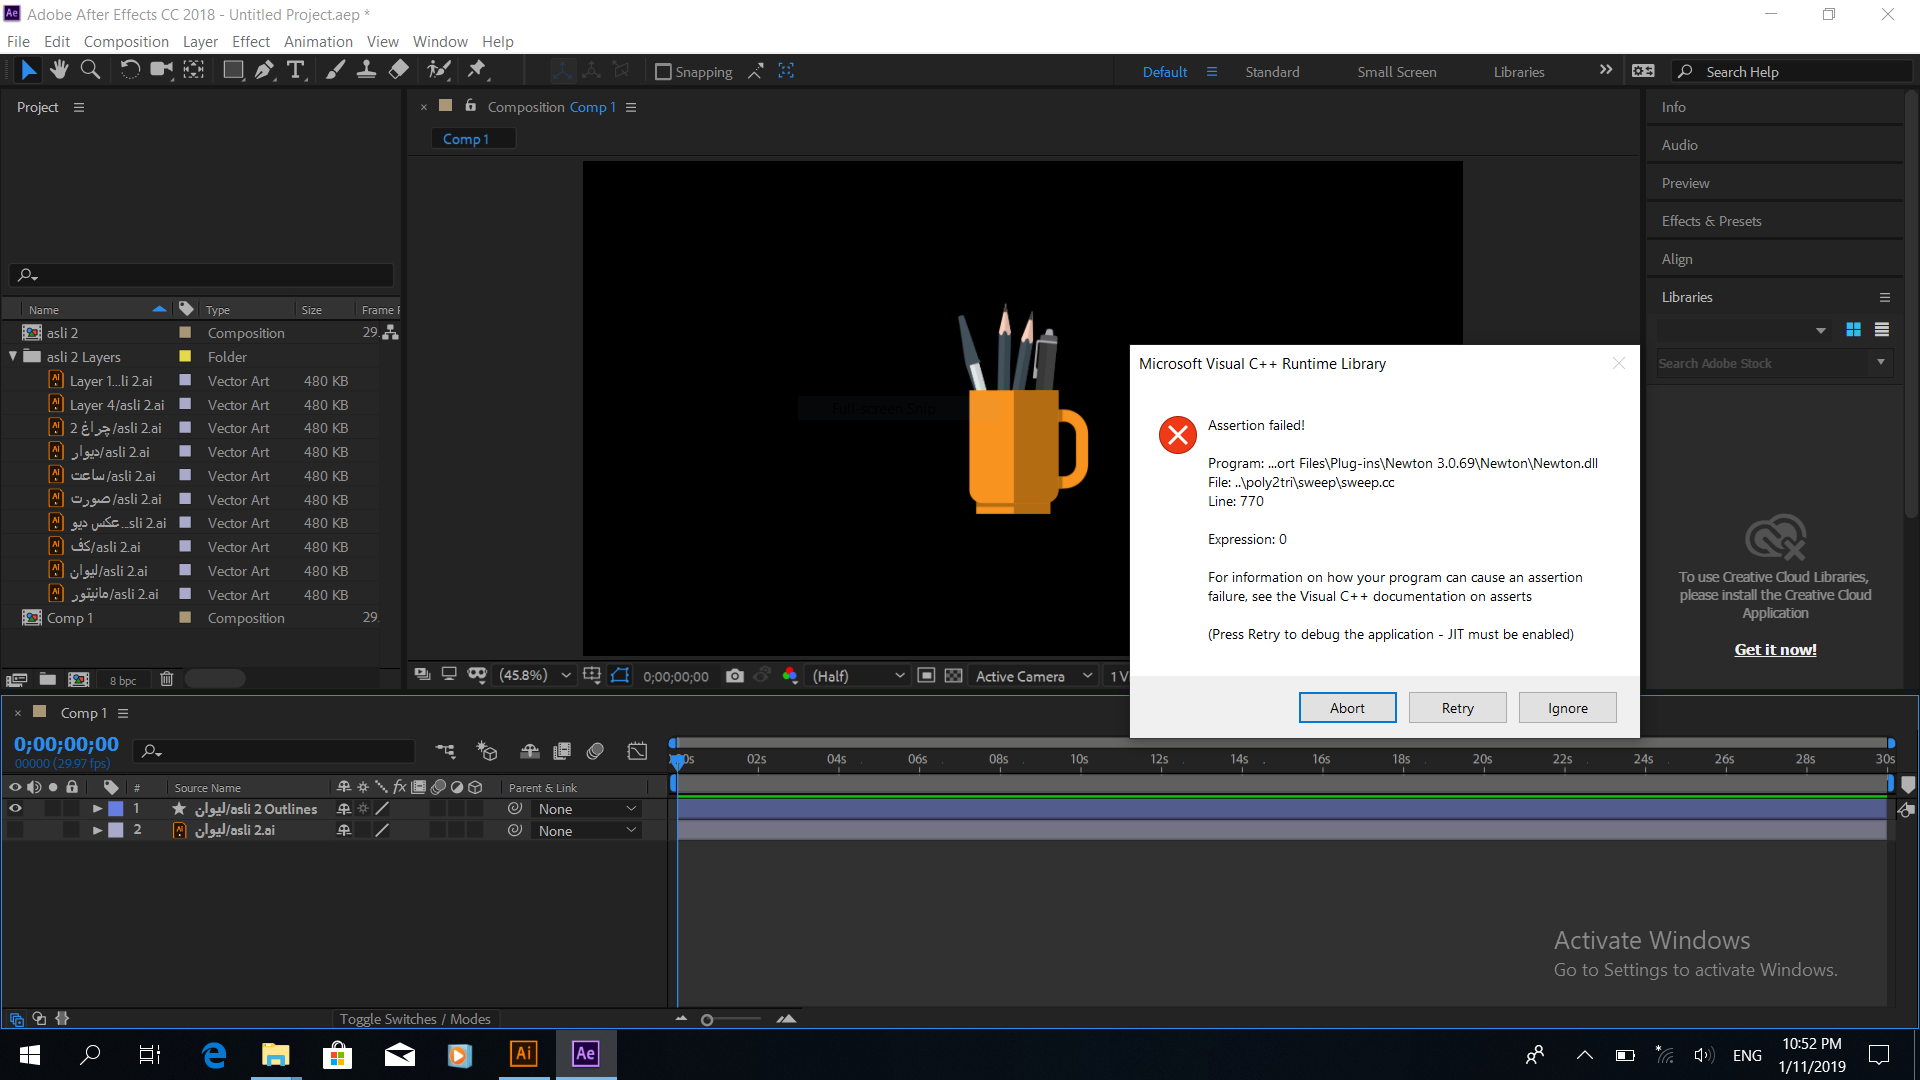The height and width of the screenshot is (1080, 1920).
Task: Open the Composition menu in menu bar
Action: (124, 41)
